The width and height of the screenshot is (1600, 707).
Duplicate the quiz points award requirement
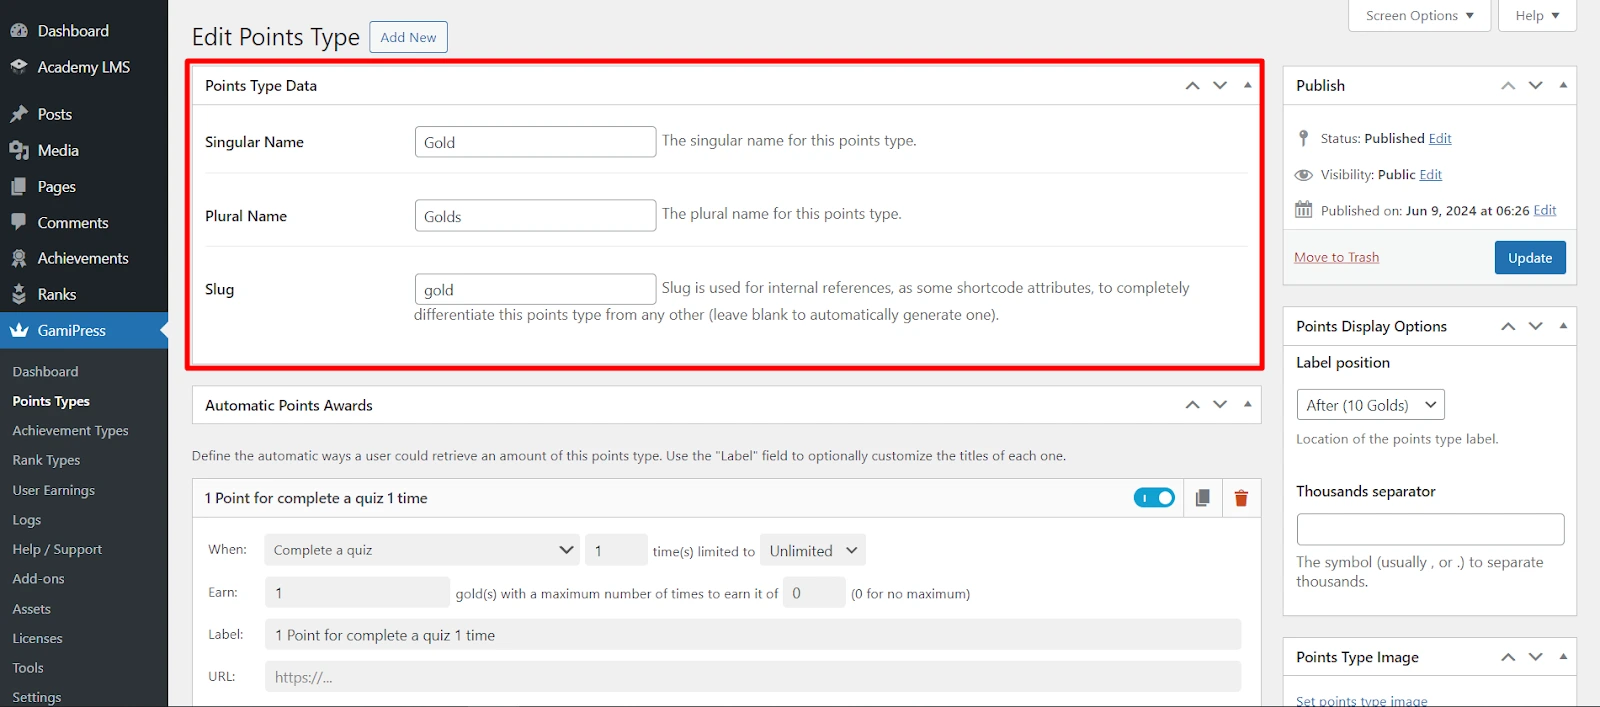pyautogui.click(x=1202, y=498)
